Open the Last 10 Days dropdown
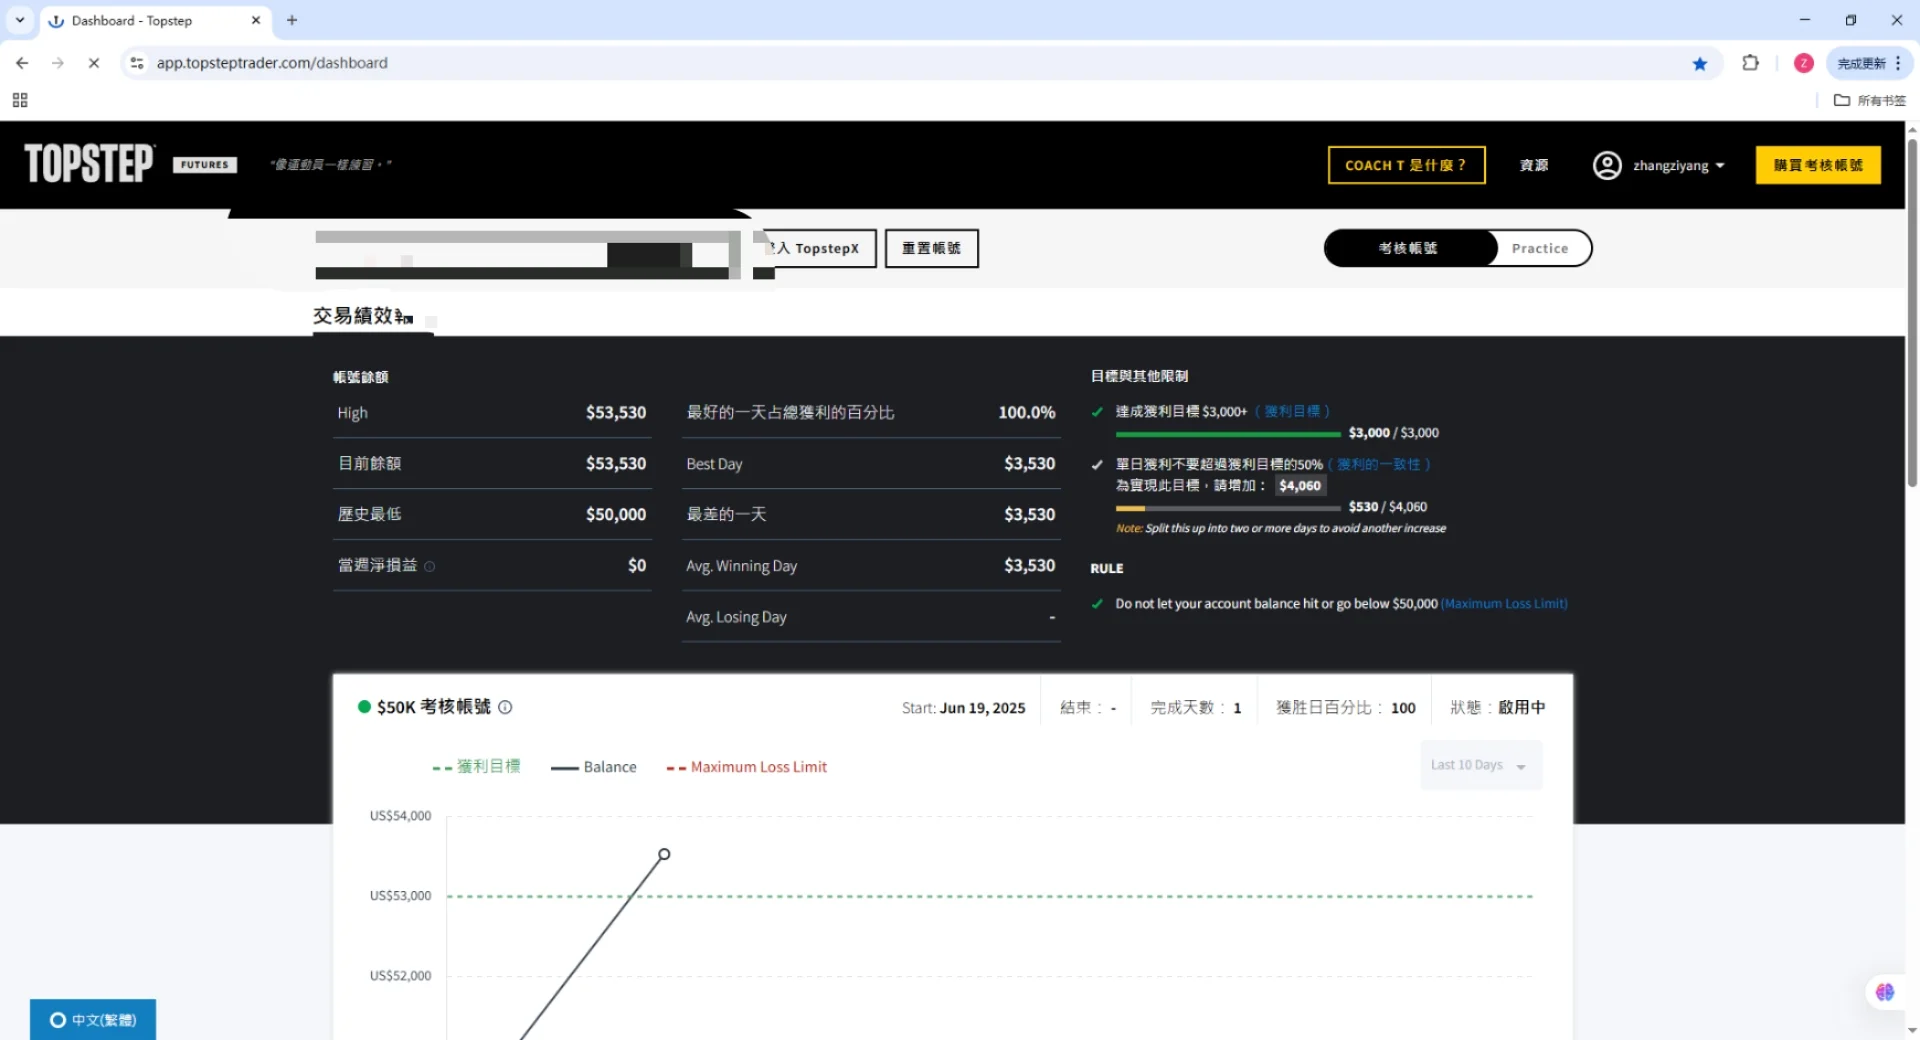1920x1040 pixels. (x=1481, y=765)
